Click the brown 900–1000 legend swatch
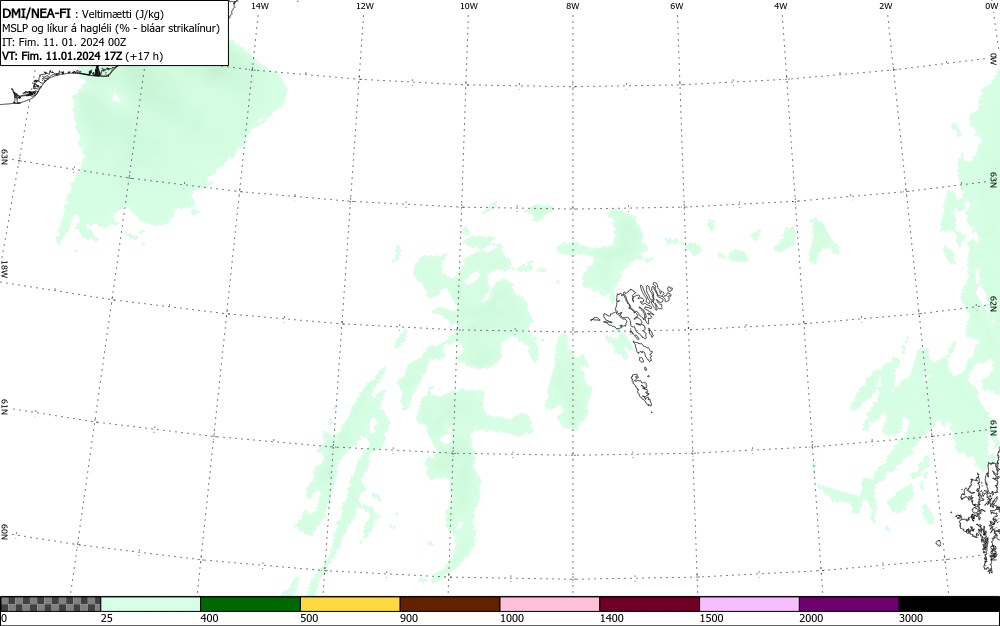Image resolution: width=1000 pixels, height=626 pixels. pyautogui.click(x=450, y=604)
